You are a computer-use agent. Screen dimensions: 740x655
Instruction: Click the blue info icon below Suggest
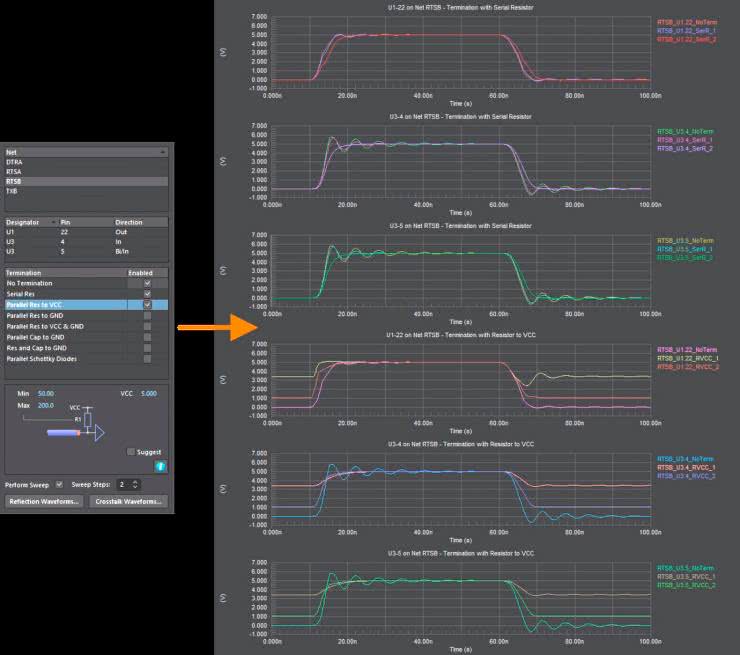[x=160, y=467]
